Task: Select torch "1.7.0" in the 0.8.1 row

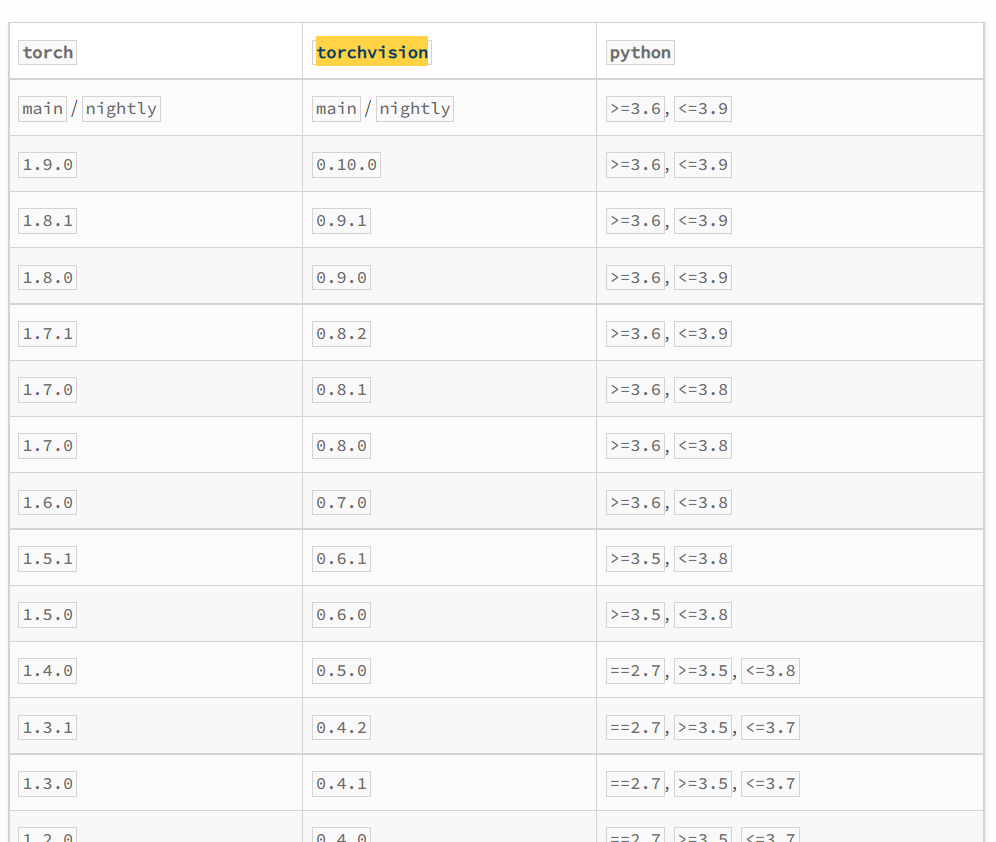Action: pyautogui.click(x=48, y=390)
